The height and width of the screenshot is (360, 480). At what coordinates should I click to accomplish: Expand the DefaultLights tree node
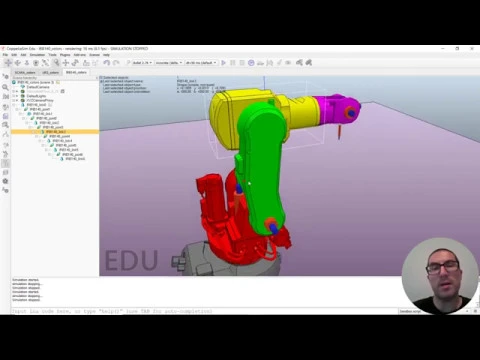[14, 96]
